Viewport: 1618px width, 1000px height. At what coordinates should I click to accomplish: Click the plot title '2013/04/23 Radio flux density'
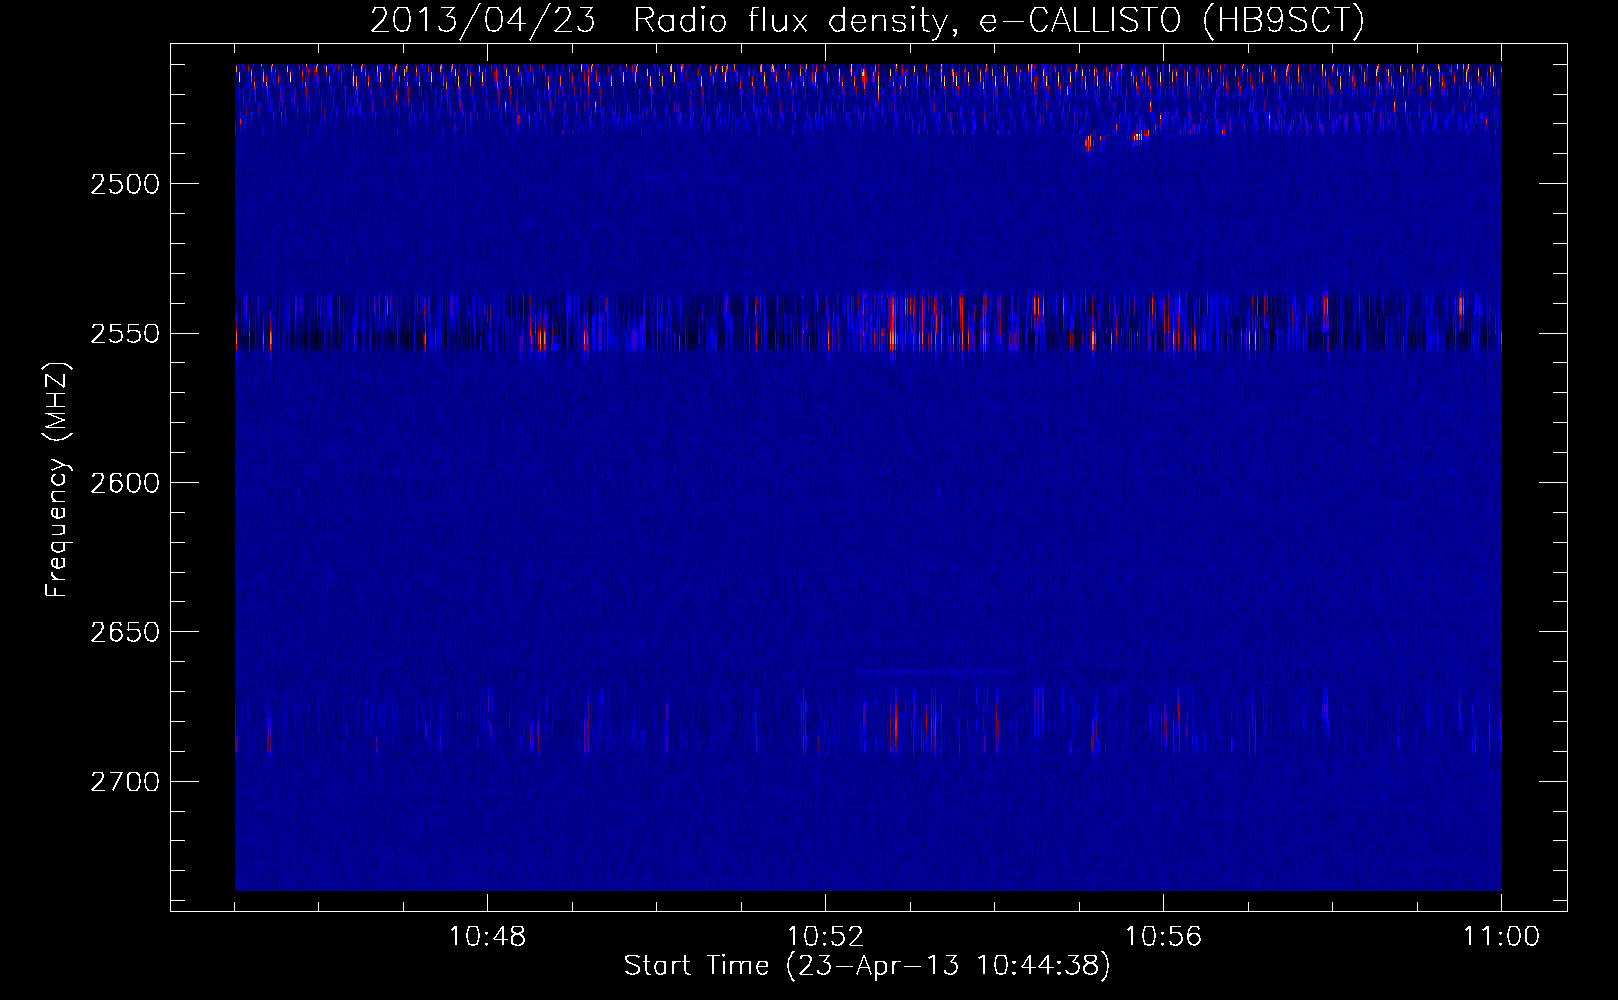(x=866, y=20)
